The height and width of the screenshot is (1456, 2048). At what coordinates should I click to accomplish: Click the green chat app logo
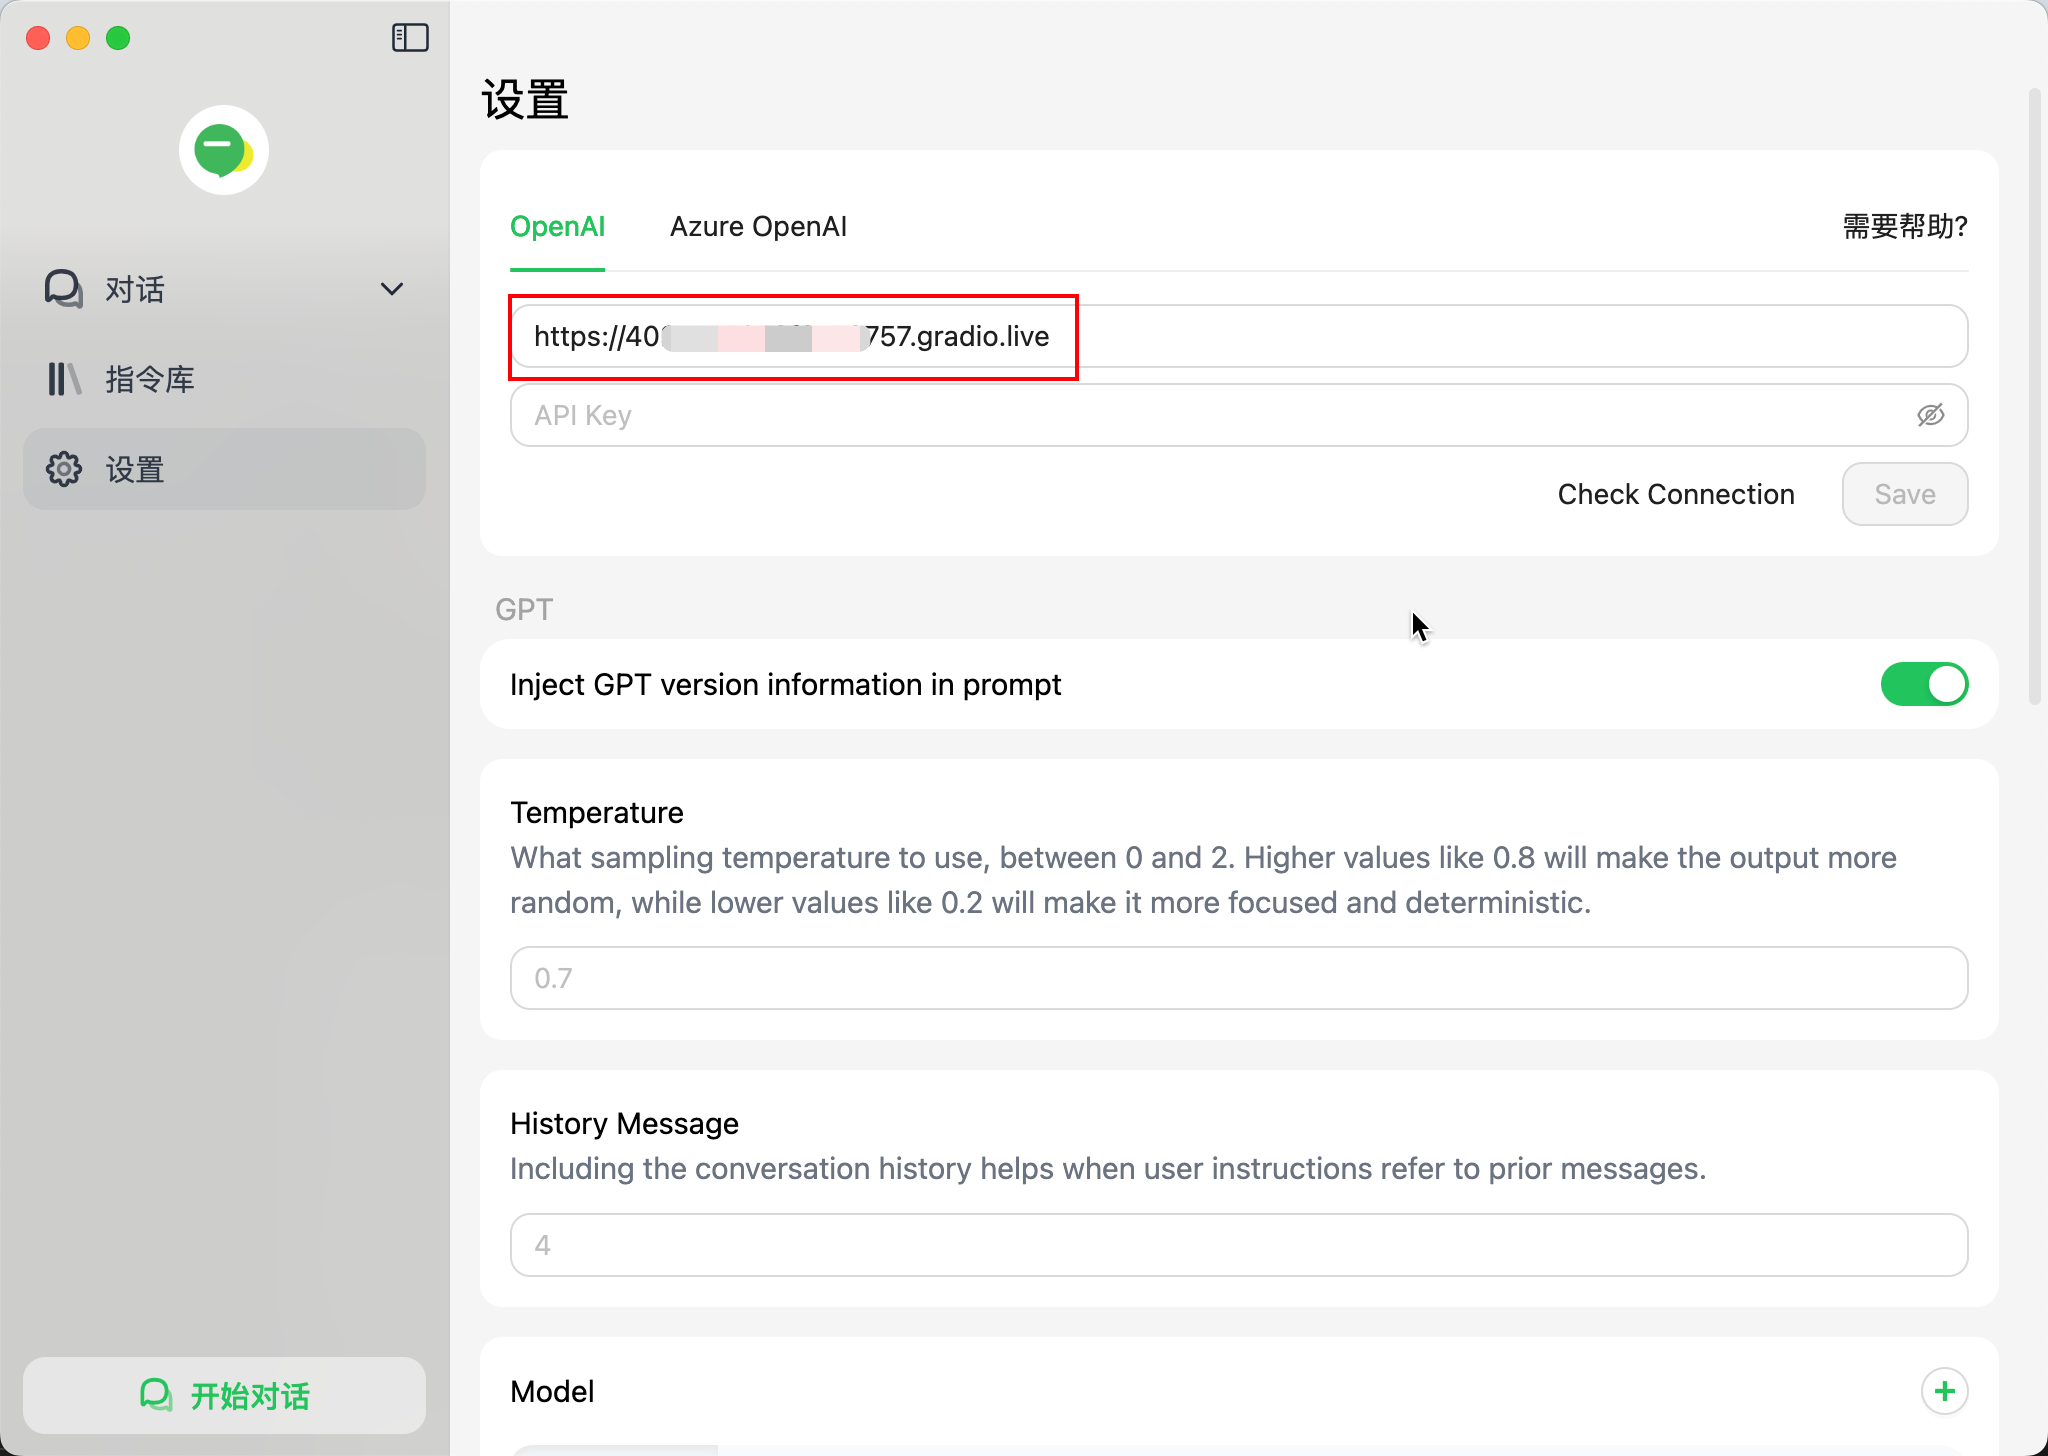[x=224, y=151]
